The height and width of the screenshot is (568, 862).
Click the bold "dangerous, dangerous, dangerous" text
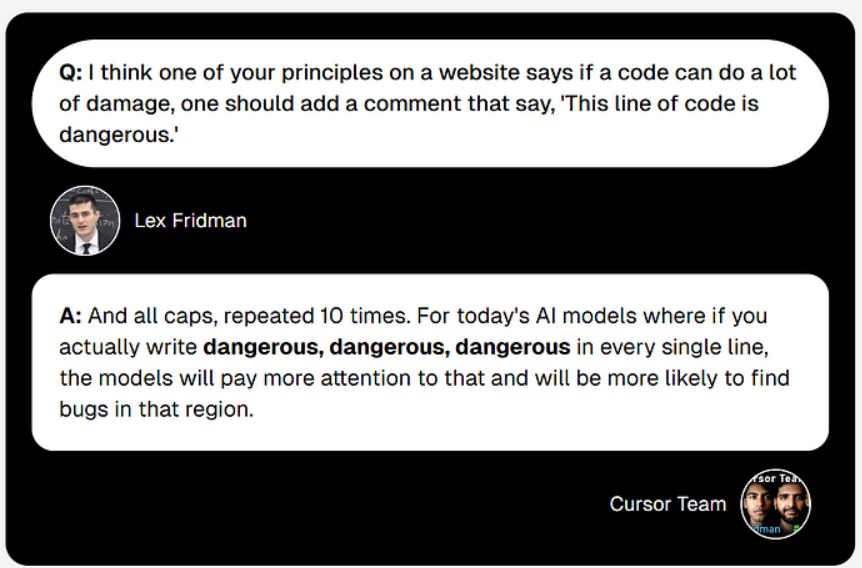386,348
